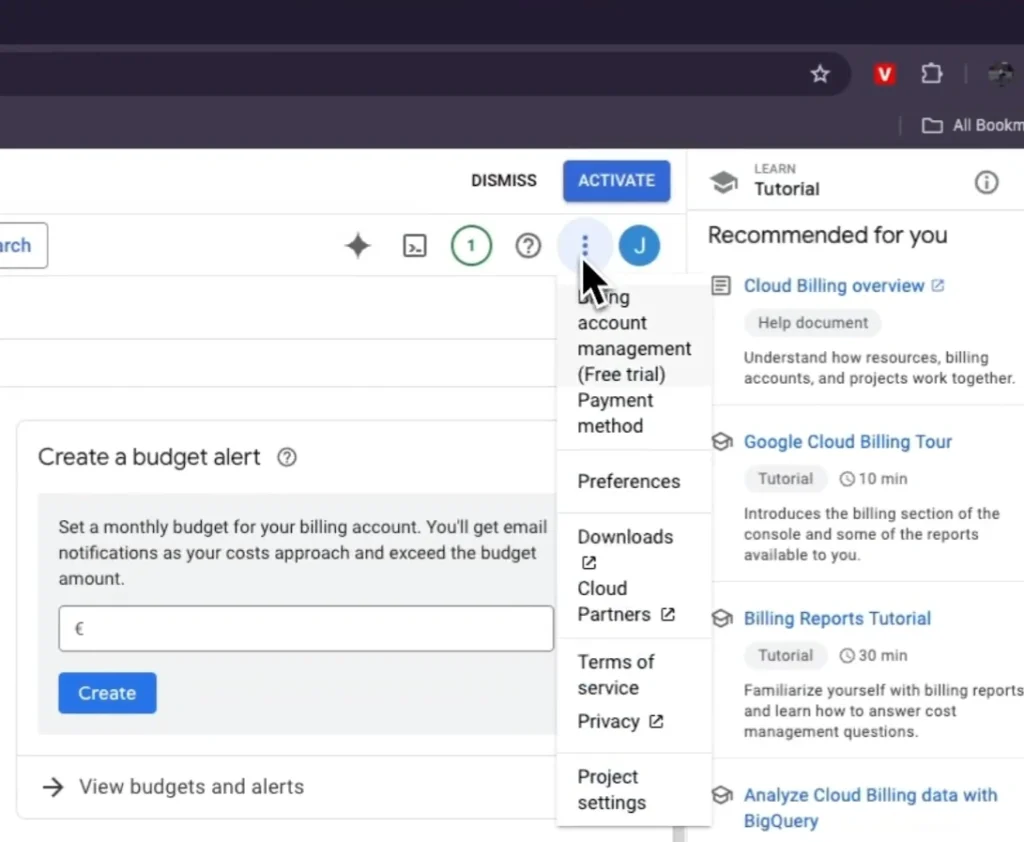This screenshot has width=1024, height=842.
Task: Click the € budget amount input field
Action: pyautogui.click(x=305, y=628)
